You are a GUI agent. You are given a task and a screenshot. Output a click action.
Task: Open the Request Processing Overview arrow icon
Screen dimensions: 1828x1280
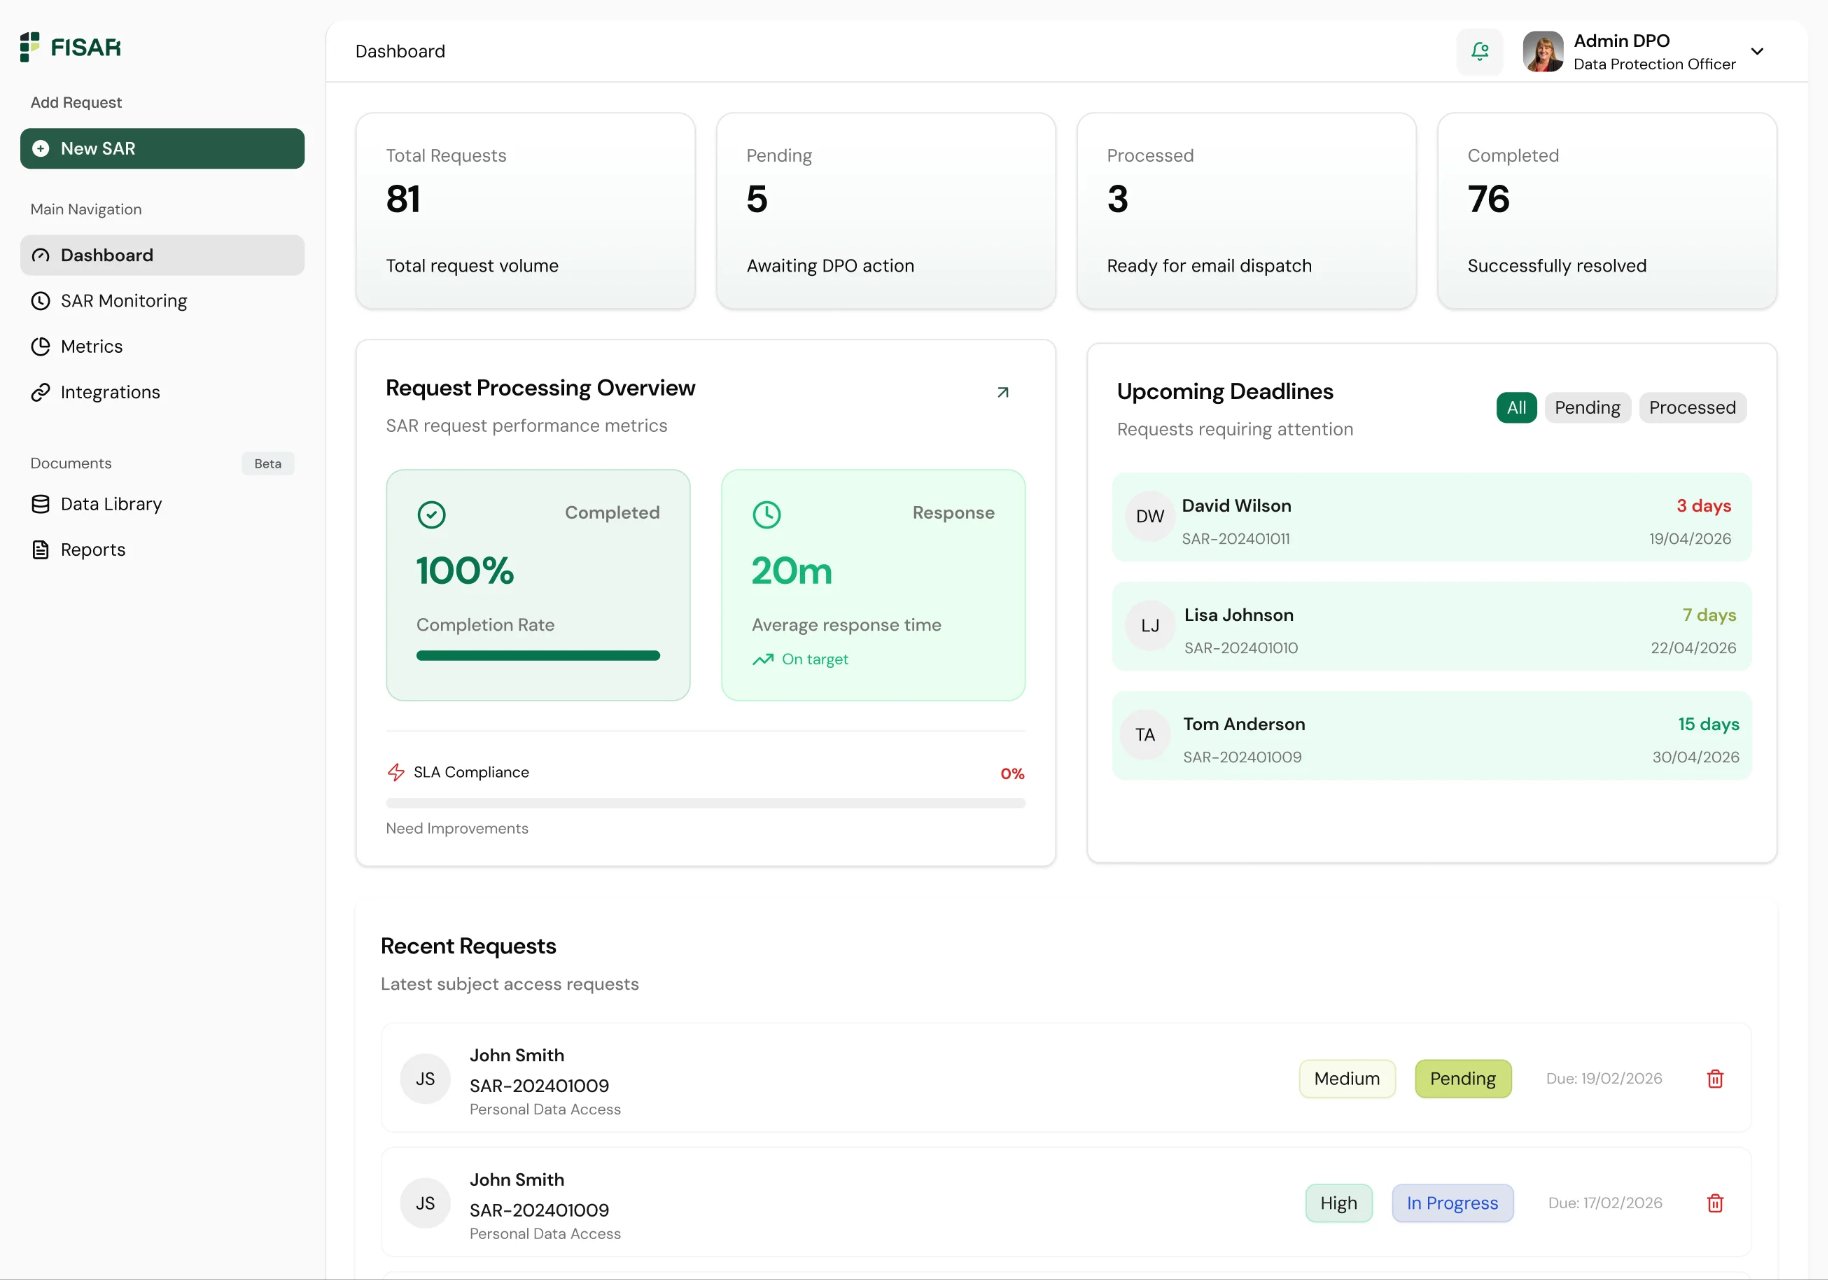[1003, 392]
